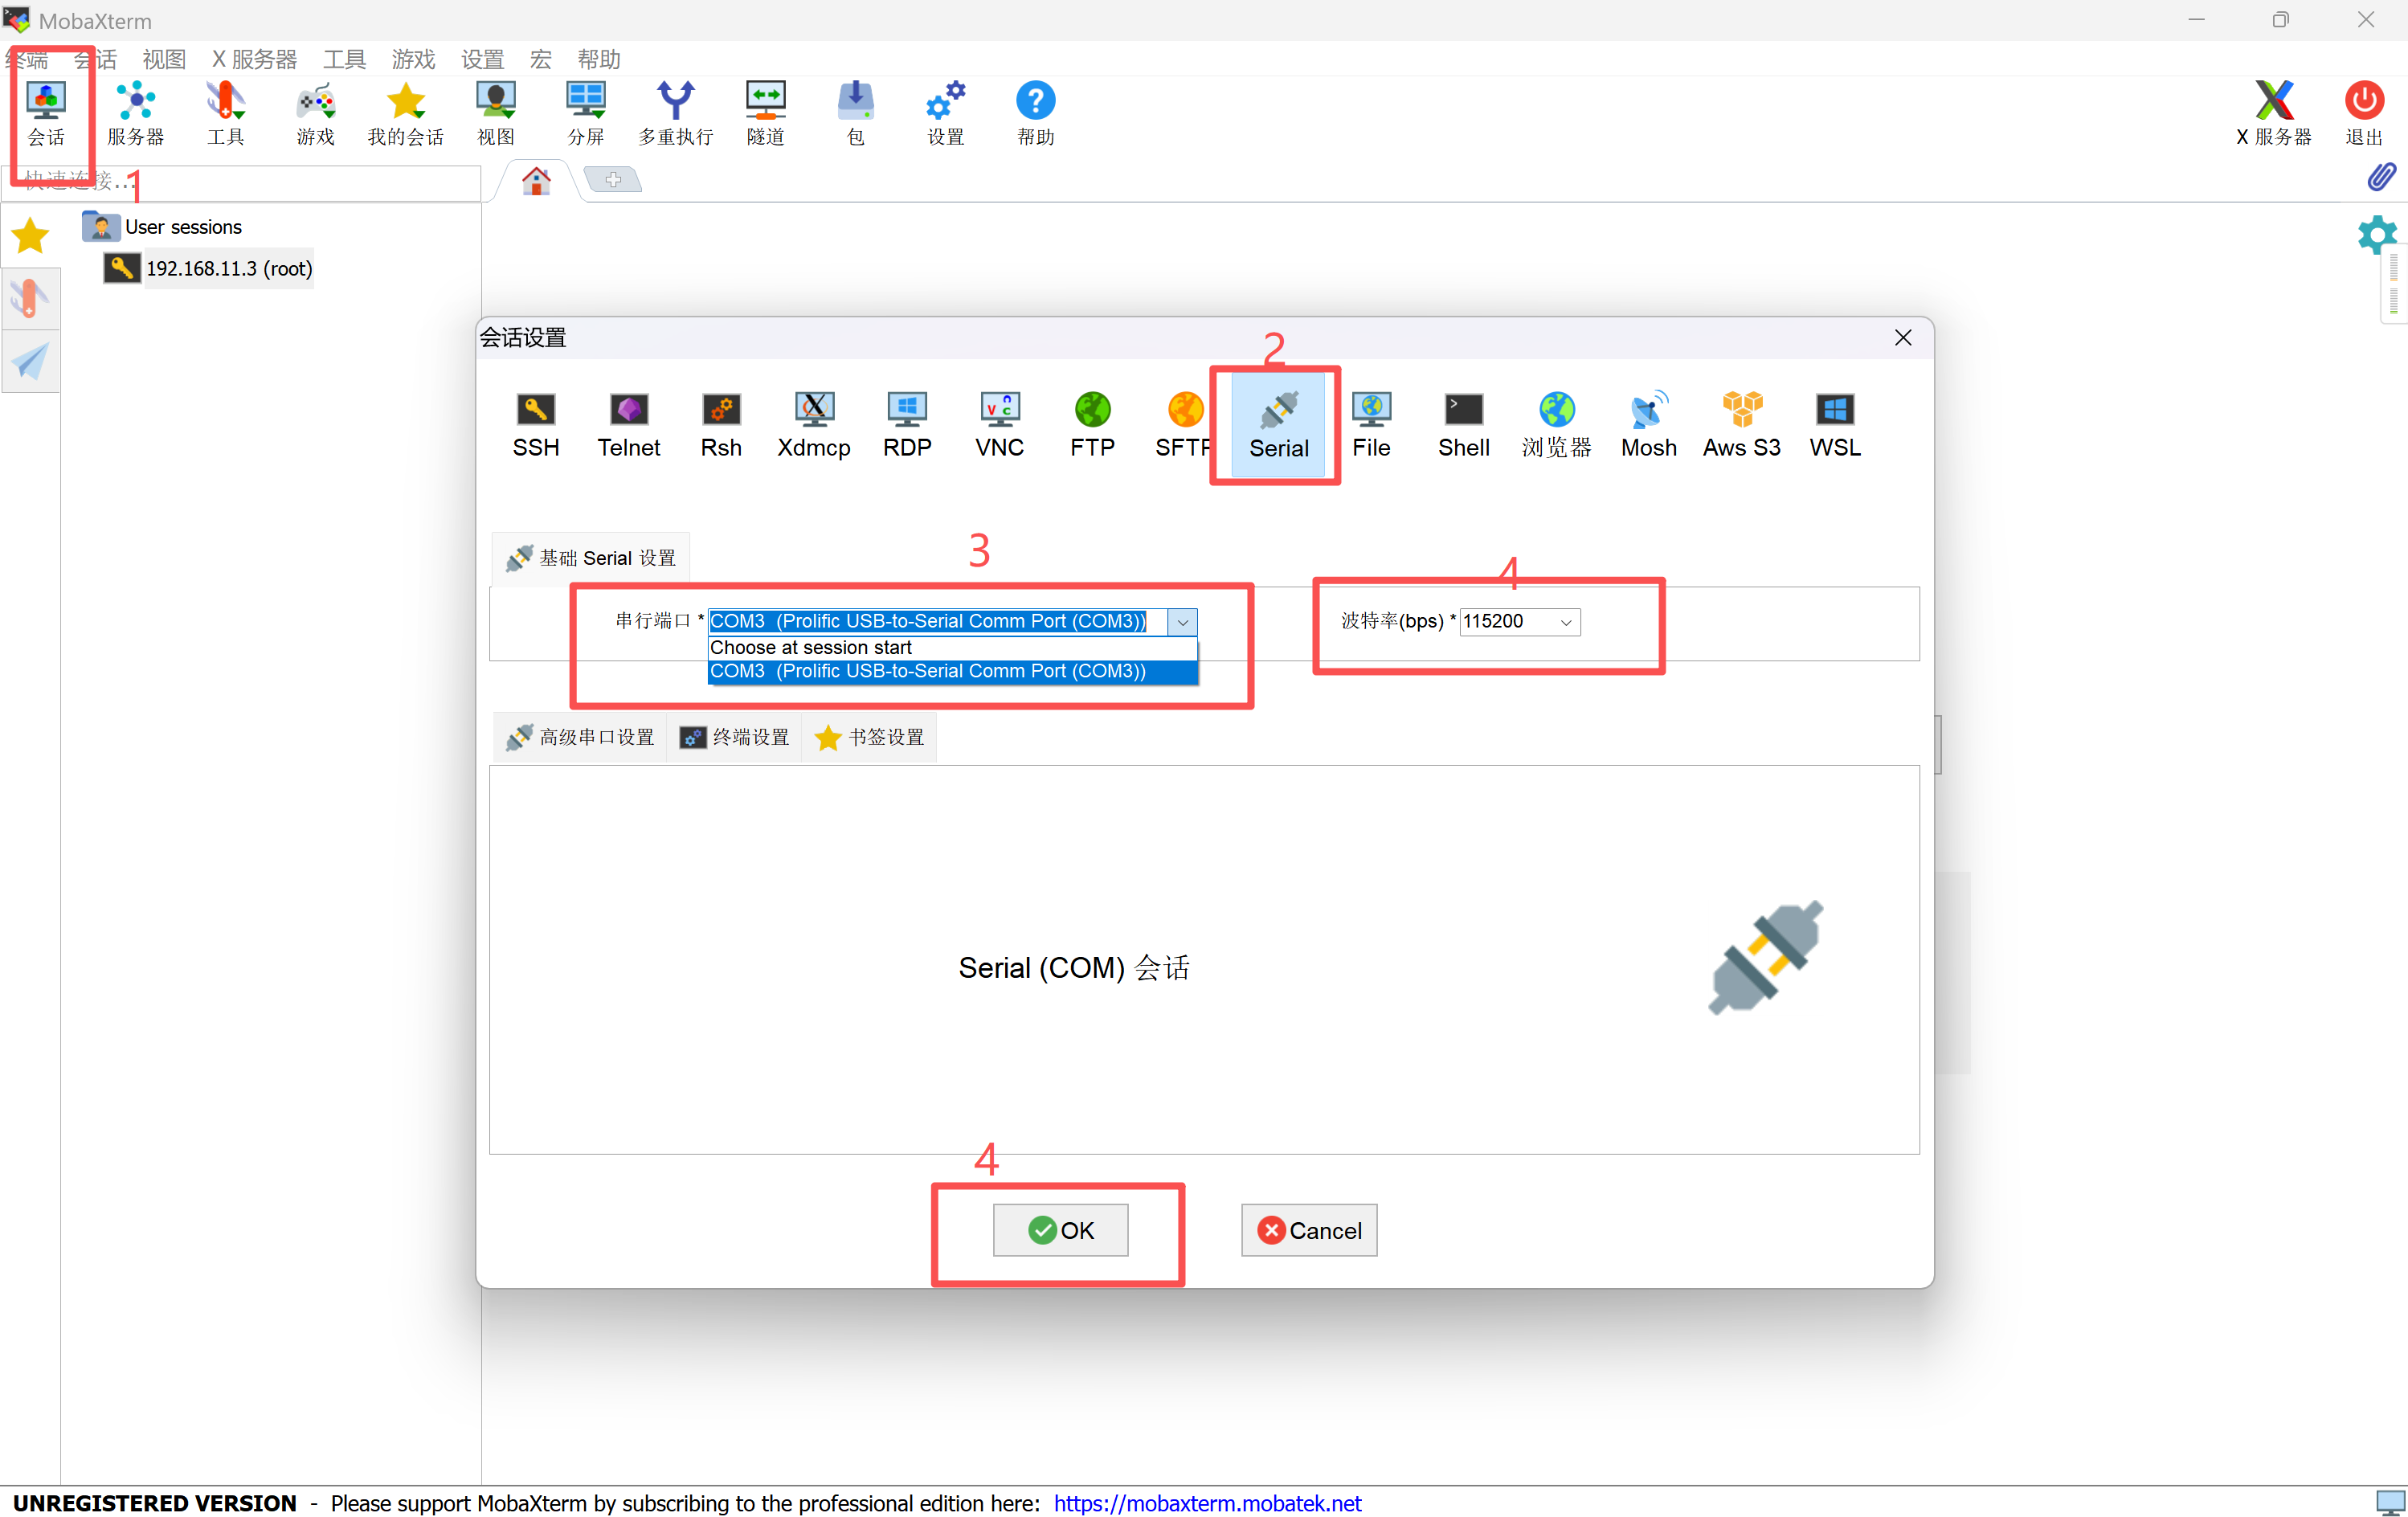Open the Macros (宏) menu

point(540,59)
